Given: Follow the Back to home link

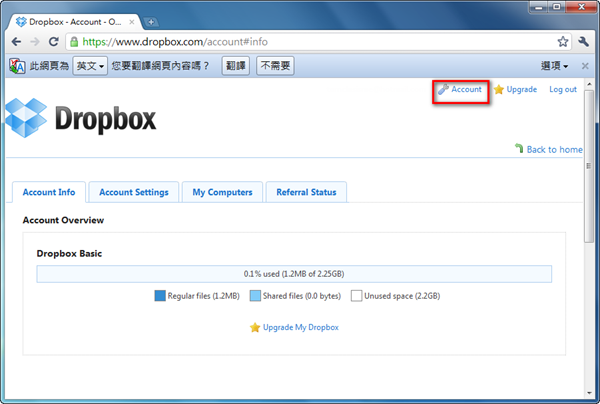Looking at the screenshot, I should (x=554, y=149).
